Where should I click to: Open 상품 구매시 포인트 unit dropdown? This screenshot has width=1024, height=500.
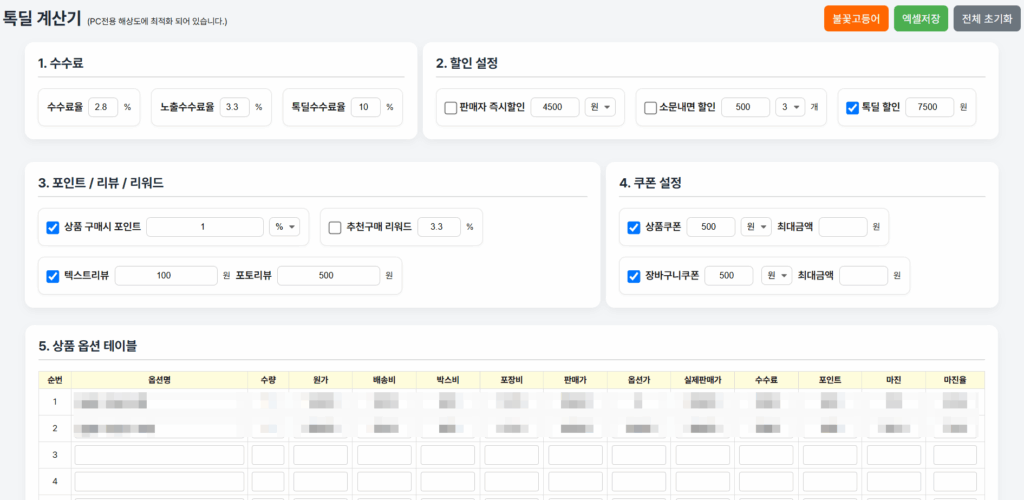285,227
